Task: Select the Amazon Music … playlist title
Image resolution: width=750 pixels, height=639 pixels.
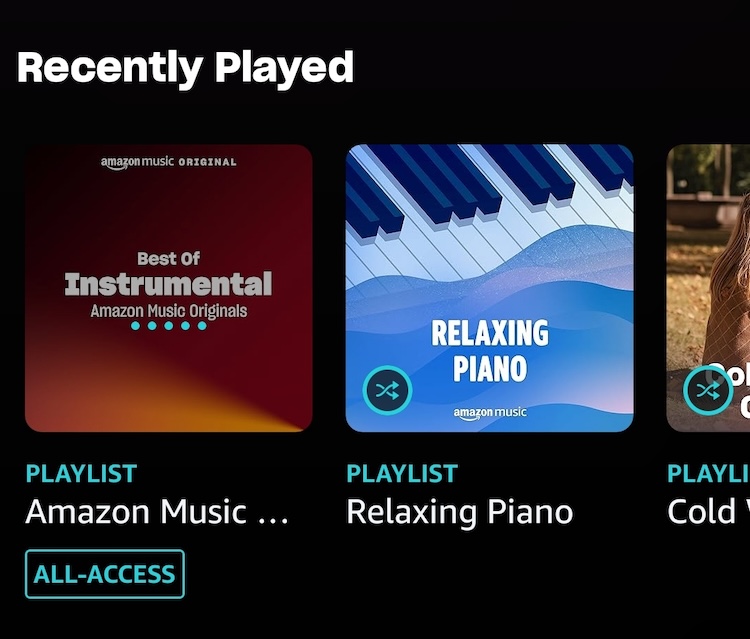Action: [157, 512]
